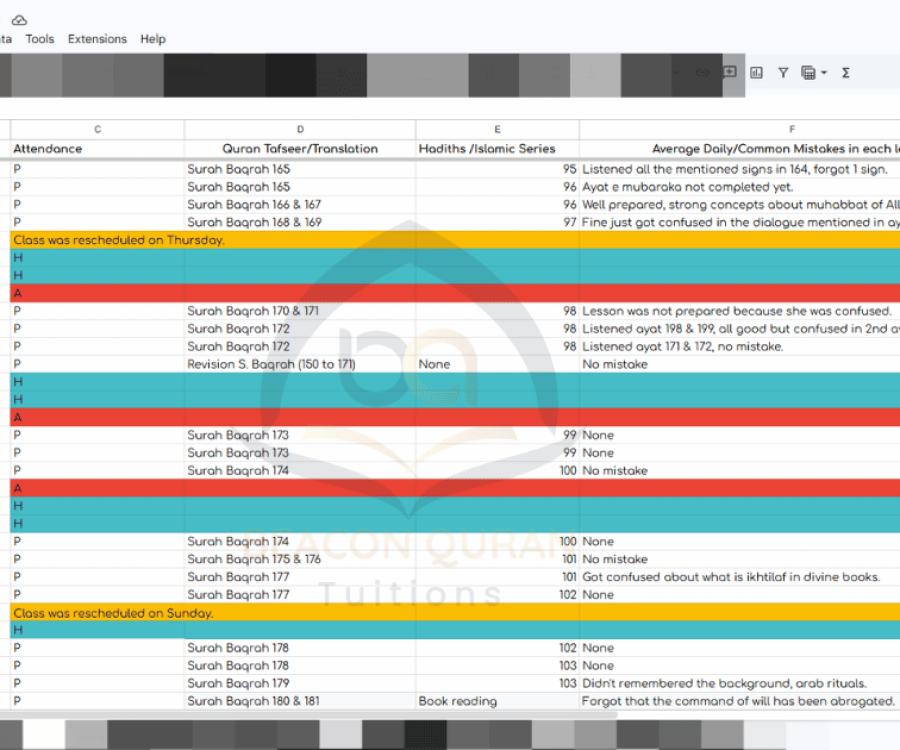Select "Revision S. Baqrah (150 to 171)" cell

click(300, 364)
